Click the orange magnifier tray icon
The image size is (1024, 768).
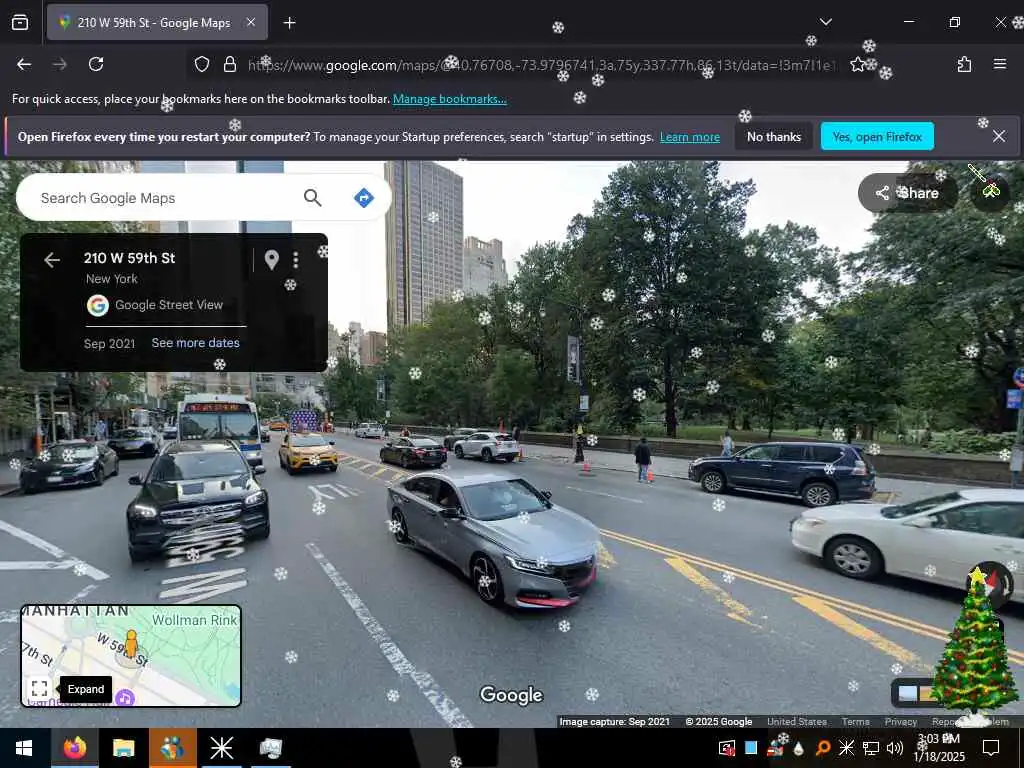[823, 748]
